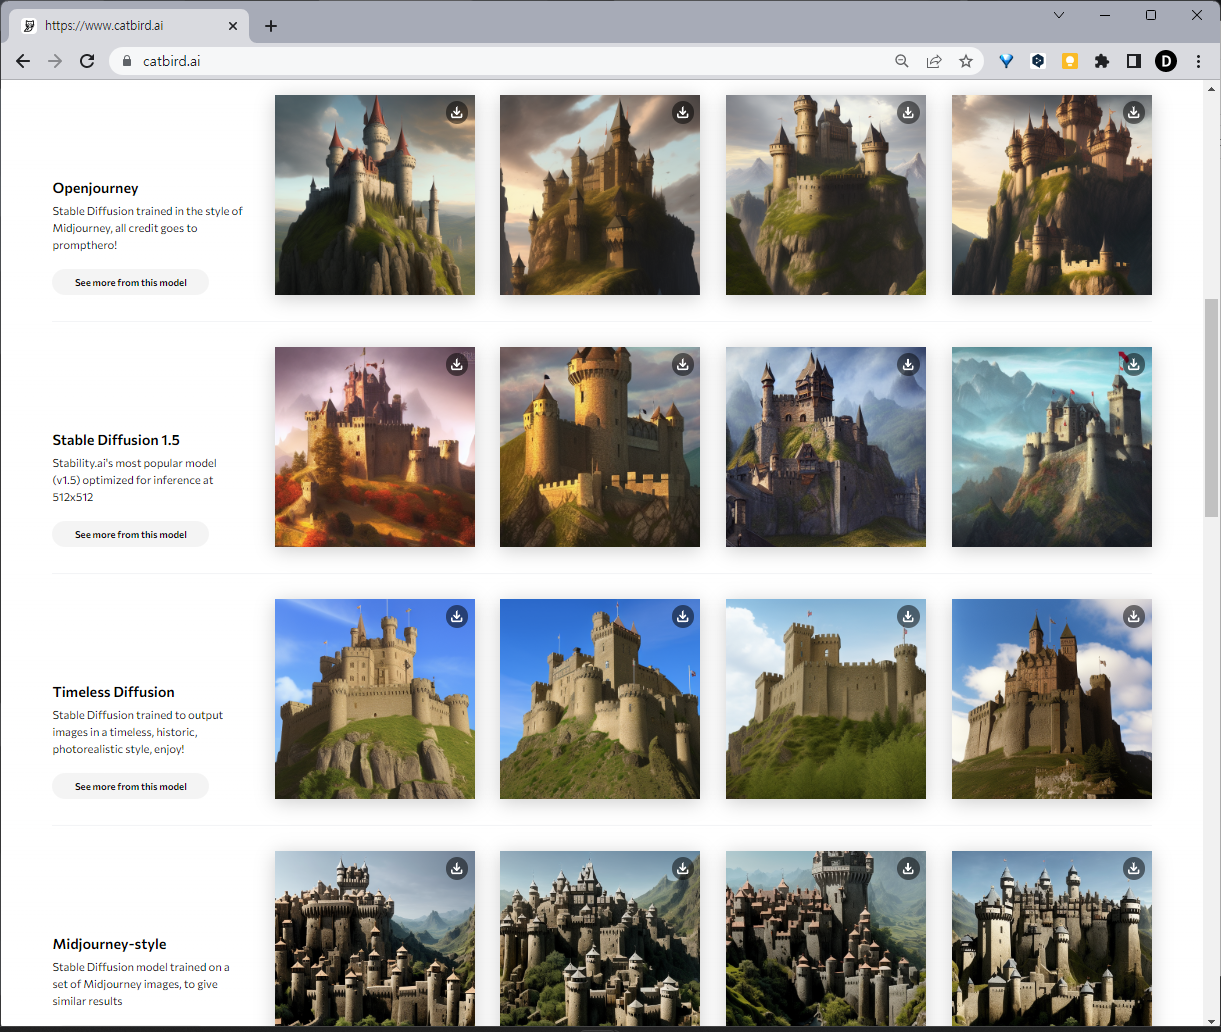Download second Stable Diffusion 1.5 image
The height and width of the screenshot is (1032, 1221).
(x=682, y=365)
